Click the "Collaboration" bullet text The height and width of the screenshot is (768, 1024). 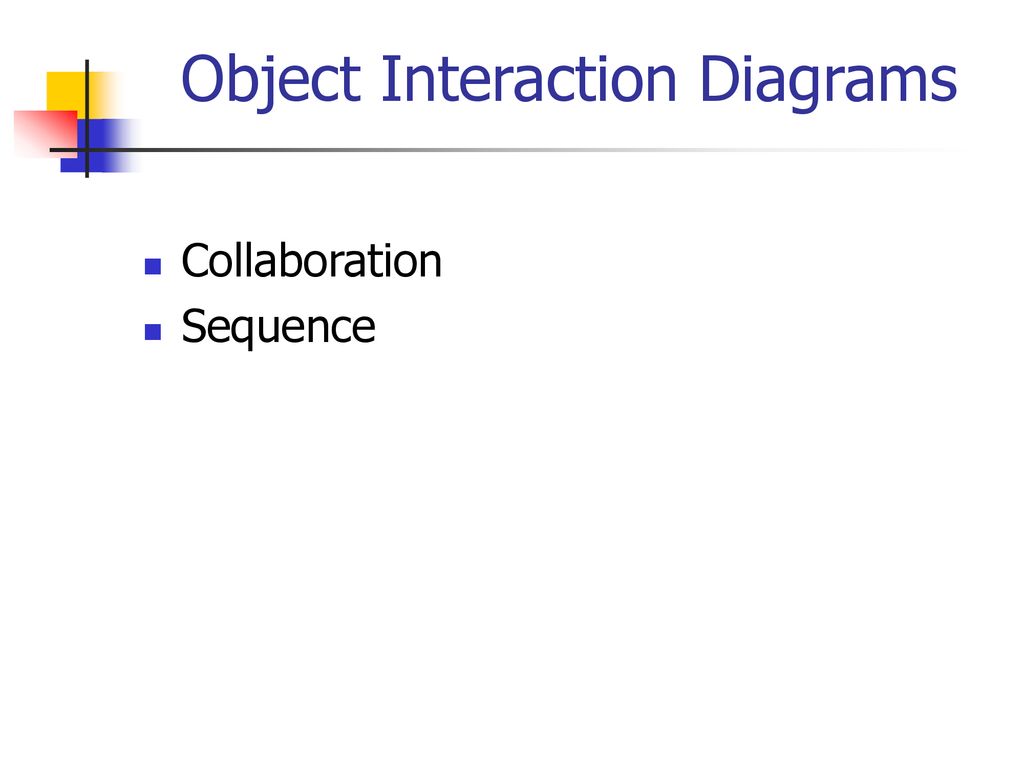[x=312, y=261]
